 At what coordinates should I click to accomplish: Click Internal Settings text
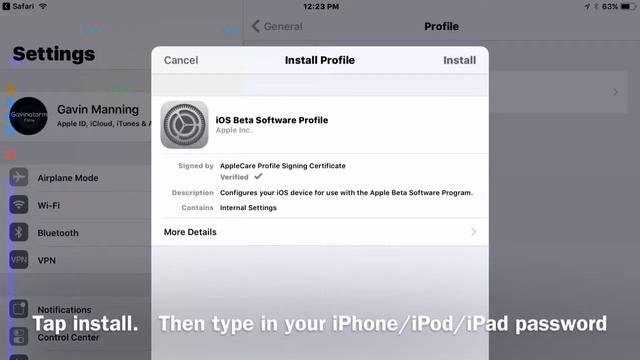pyautogui.click(x=248, y=208)
